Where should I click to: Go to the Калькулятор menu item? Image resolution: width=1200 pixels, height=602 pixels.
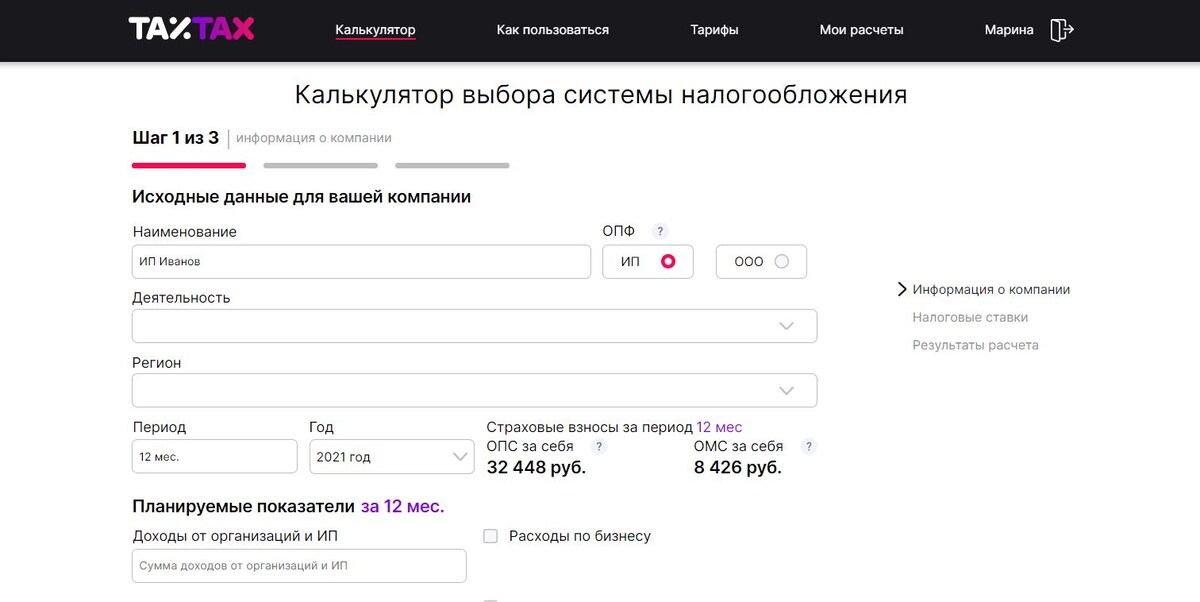[x=375, y=30]
